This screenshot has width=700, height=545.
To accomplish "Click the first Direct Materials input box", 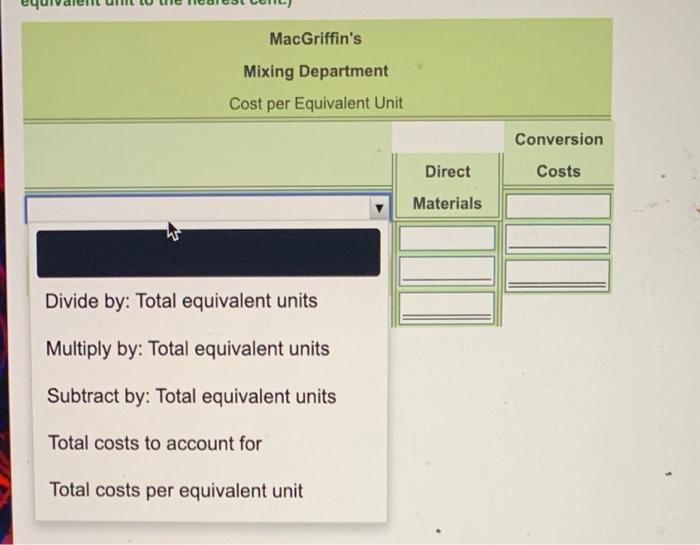I will coord(447,238).
